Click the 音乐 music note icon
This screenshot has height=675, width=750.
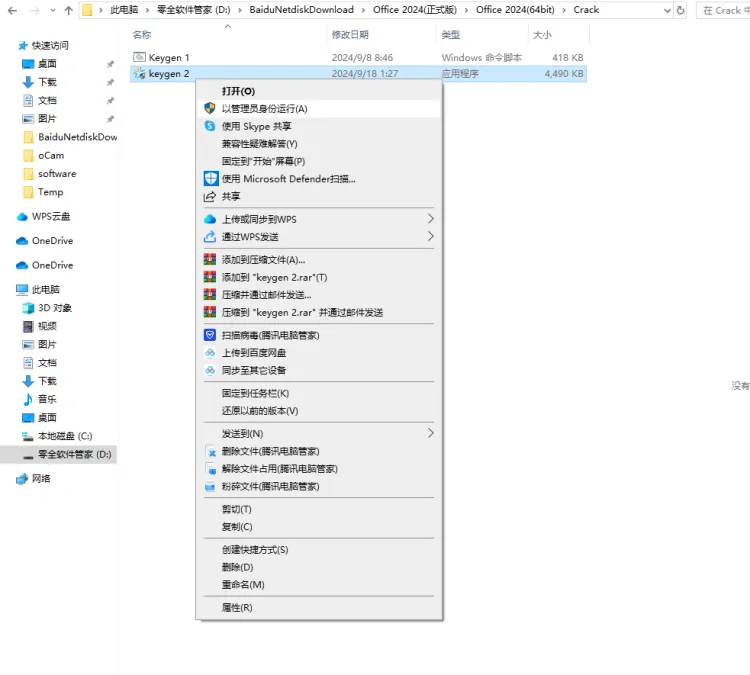click(28, 399)
